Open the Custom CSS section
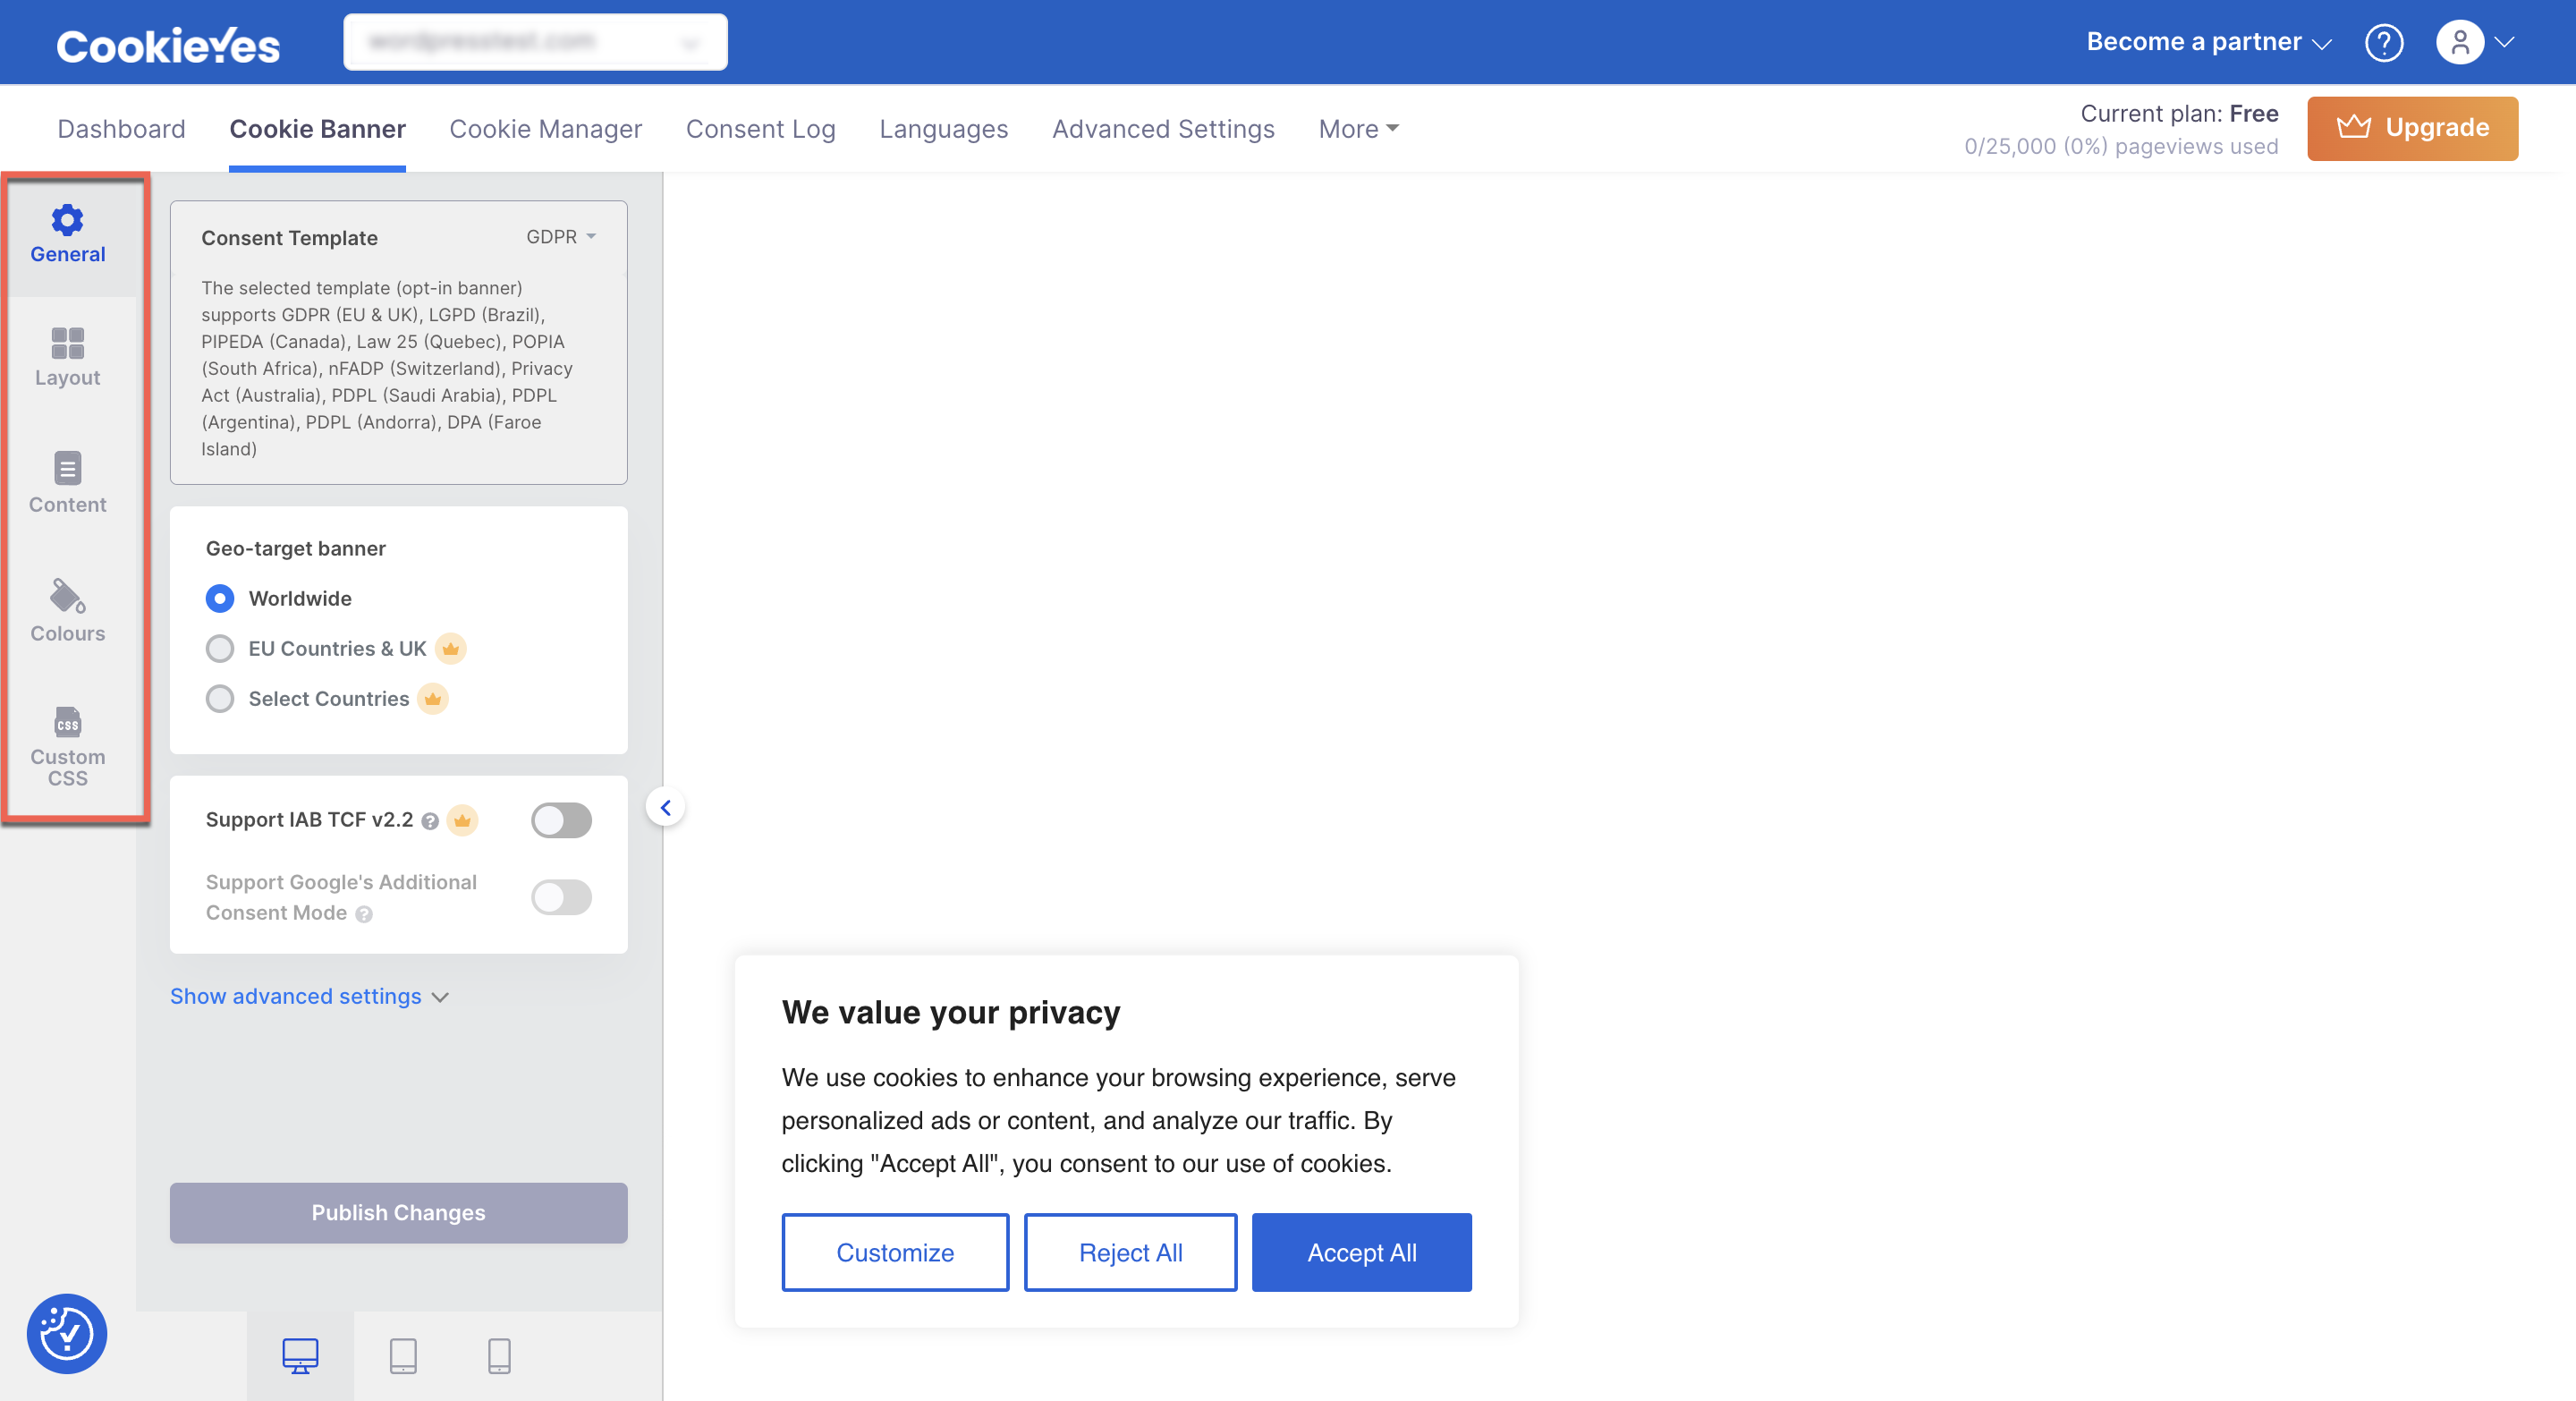This screenshot has width=2576, height=1401. pyautogui.click(x=67, y=746)
